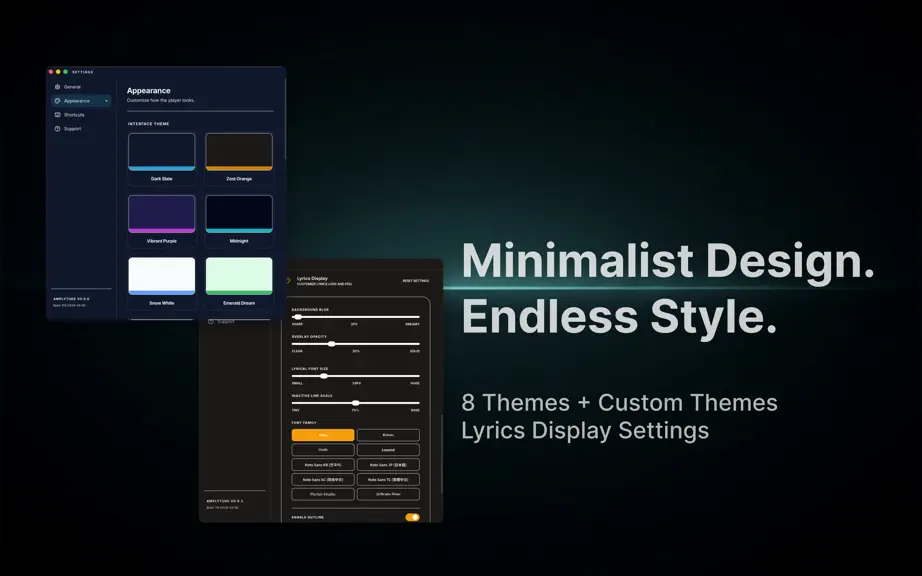The height and width of the screenshot is (576, 922).
Task: Select the highlighted orange Inter font button
Action: click(x=323, y=435)
